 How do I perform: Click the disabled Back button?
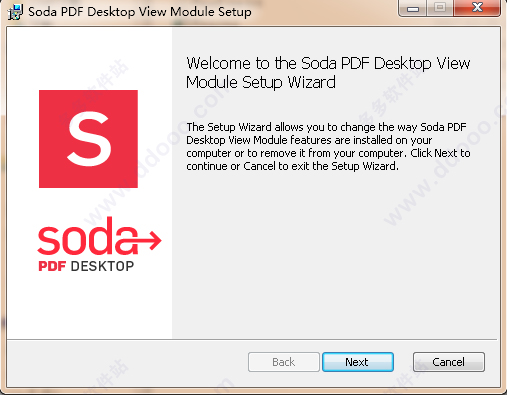pyautogui.click(x=284, y=362)
